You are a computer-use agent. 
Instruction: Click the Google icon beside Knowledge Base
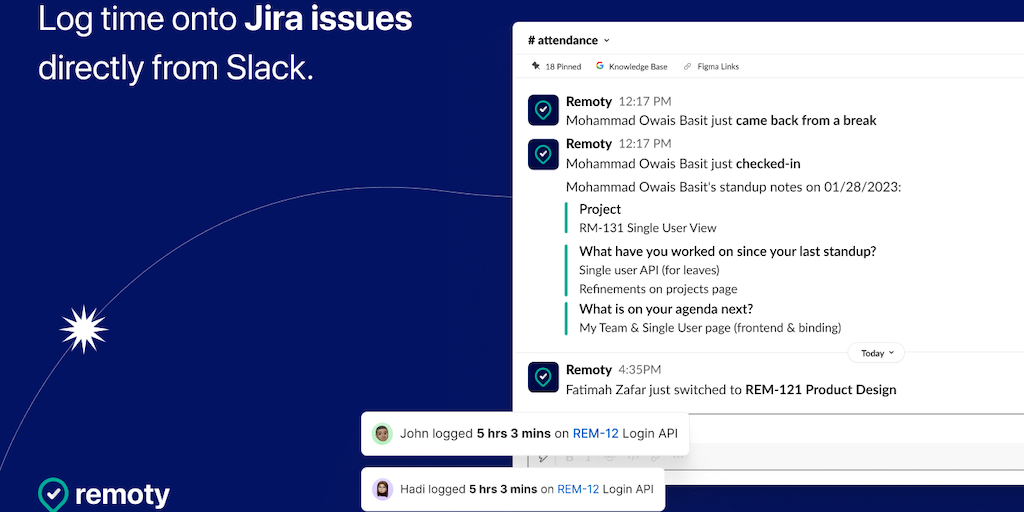600,66
